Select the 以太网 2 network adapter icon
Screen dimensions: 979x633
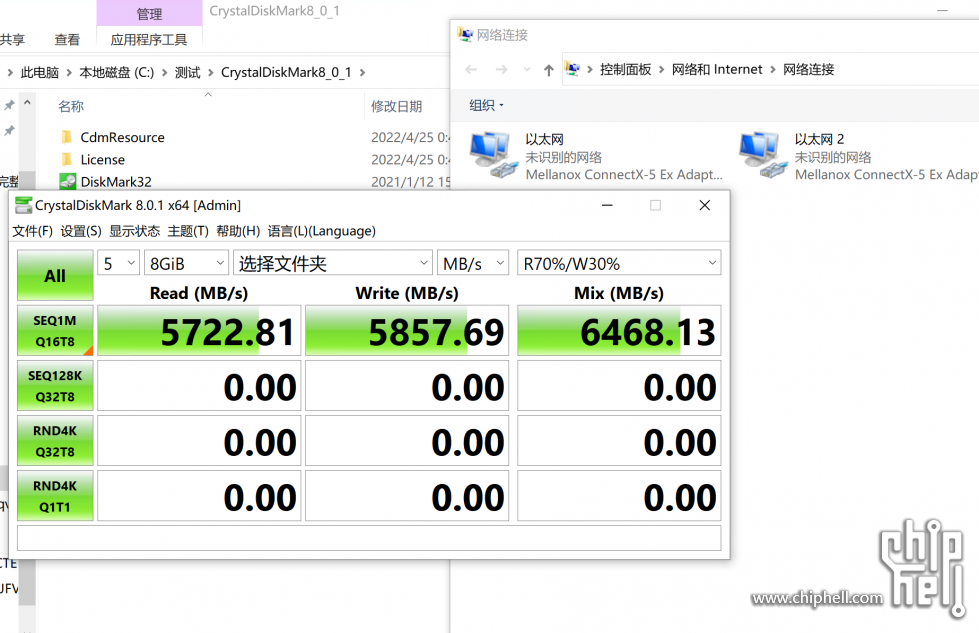(763, 155)
